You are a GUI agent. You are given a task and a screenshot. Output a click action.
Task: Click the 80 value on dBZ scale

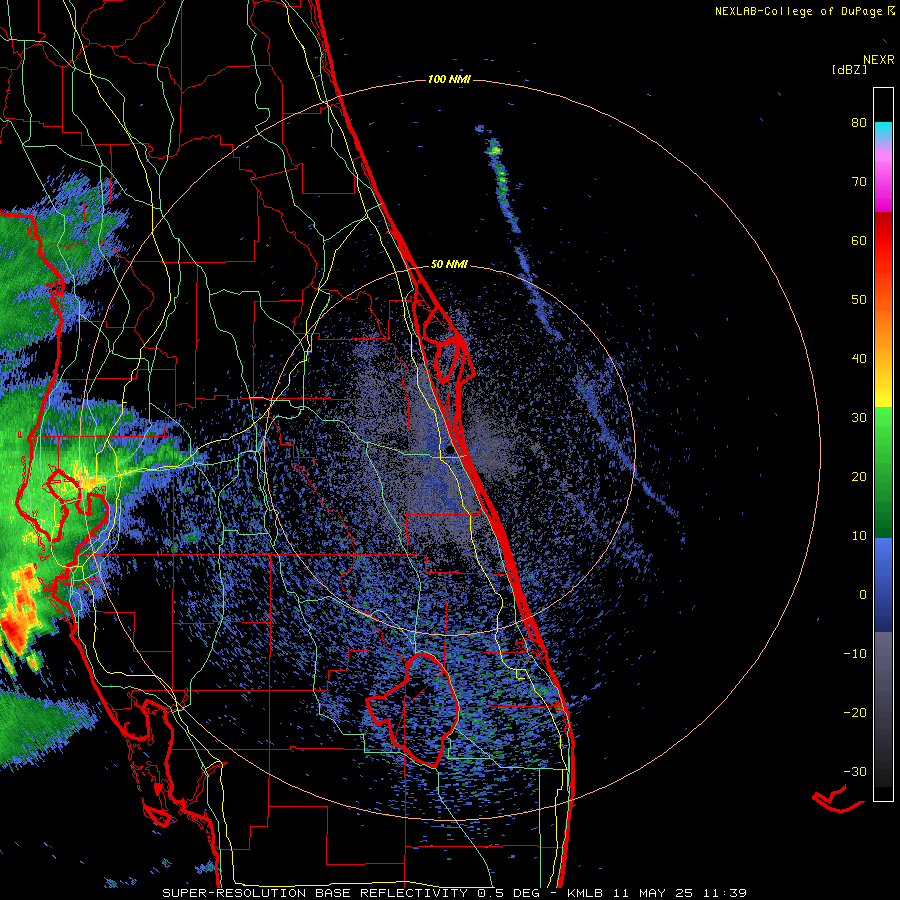[x=859, y=123]
